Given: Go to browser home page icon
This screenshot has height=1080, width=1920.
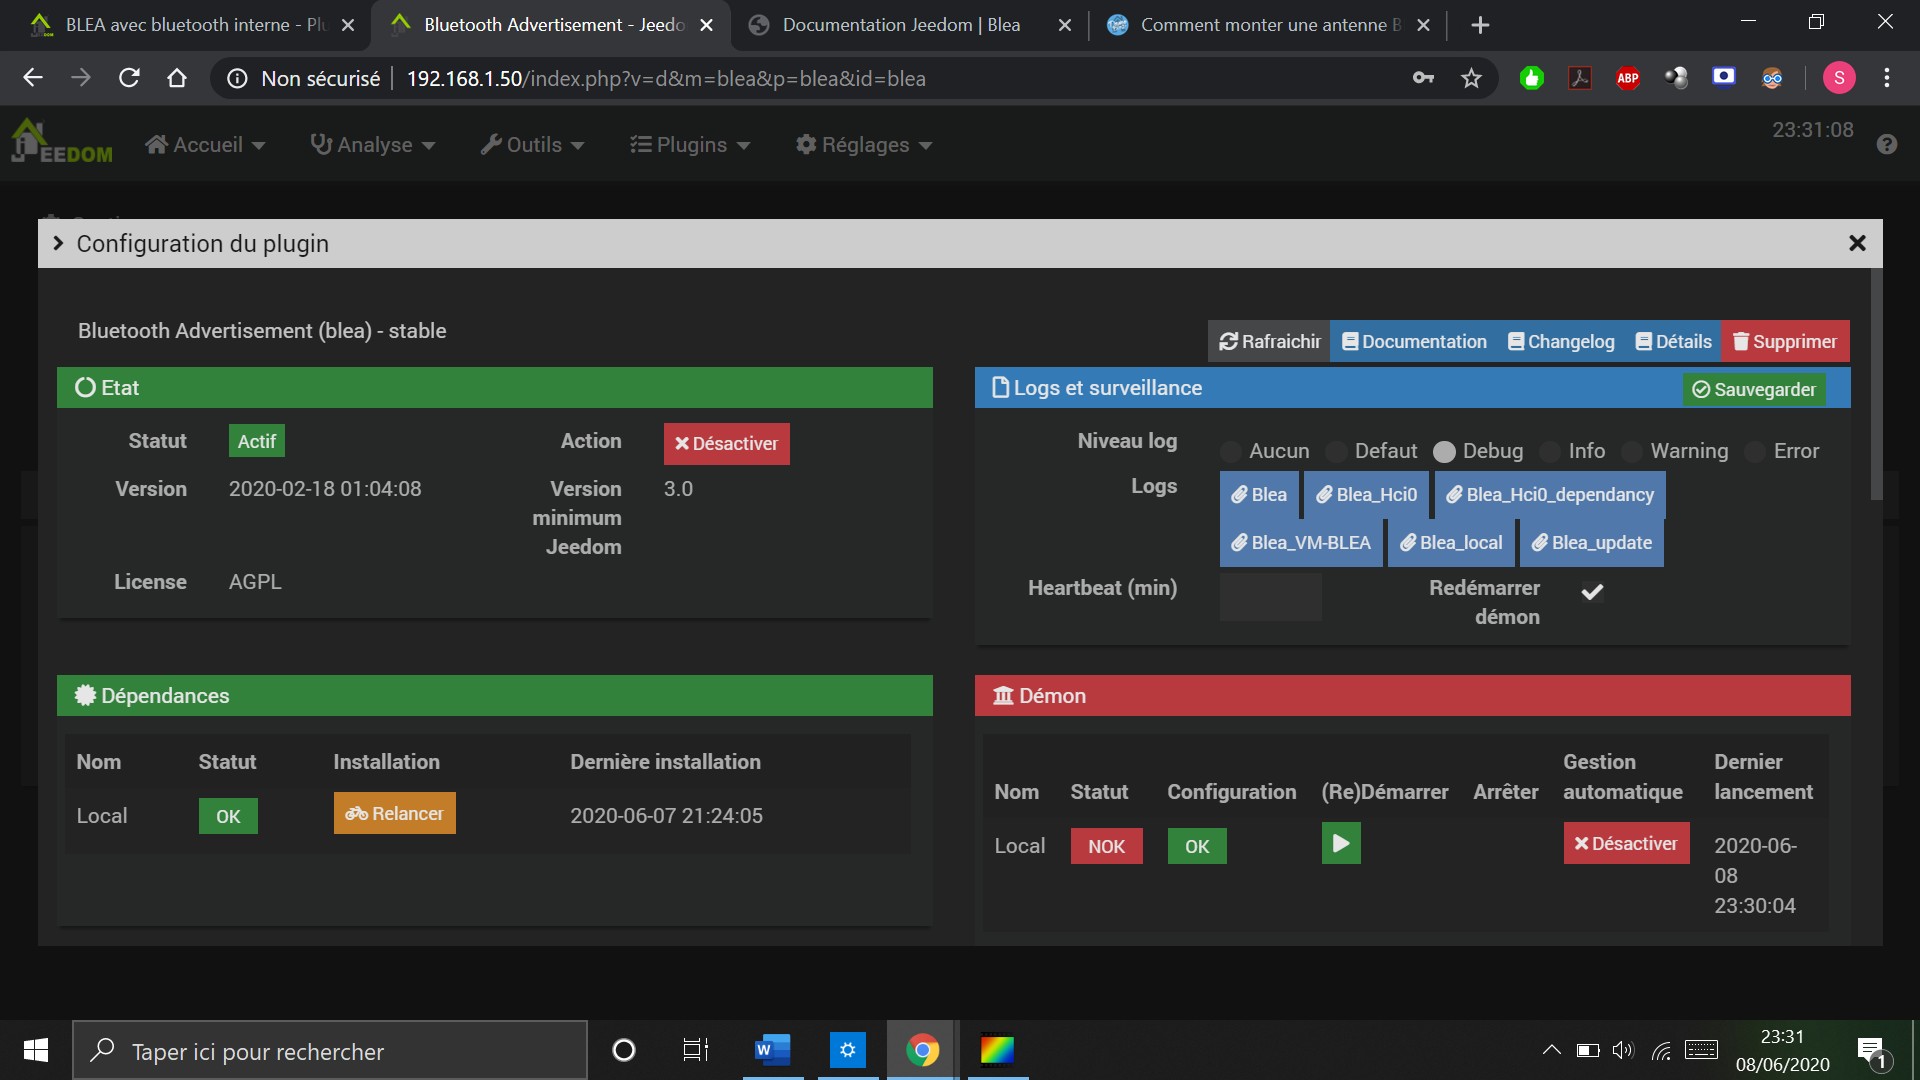Looking at the screenshot, I should click(177, 78).
